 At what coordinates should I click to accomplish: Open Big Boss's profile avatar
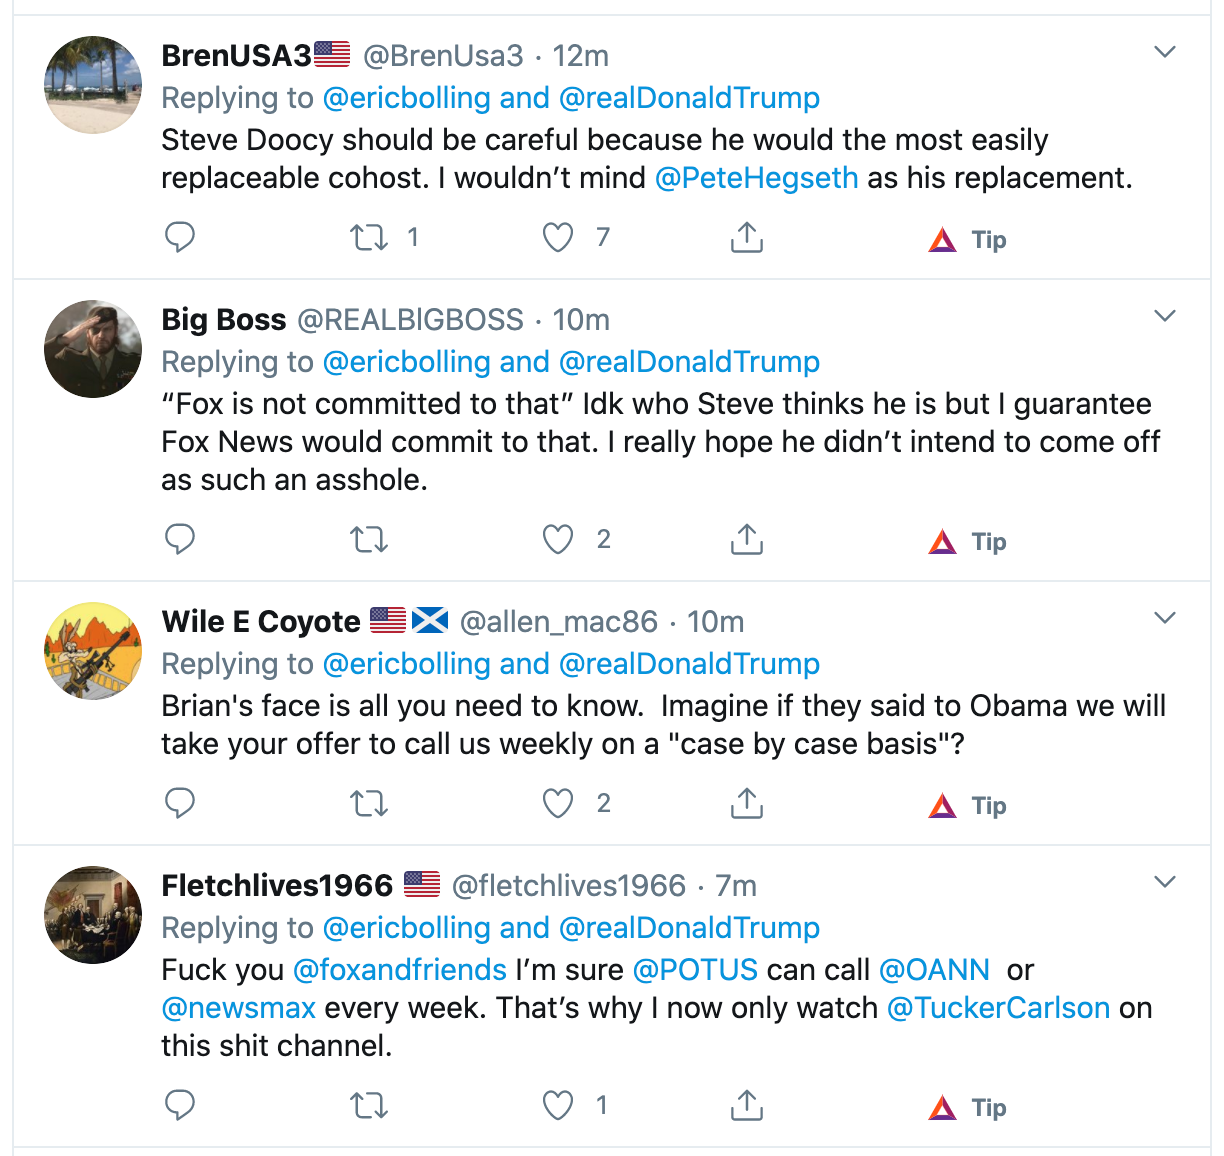pyautogui.click(x=93, y=349)
